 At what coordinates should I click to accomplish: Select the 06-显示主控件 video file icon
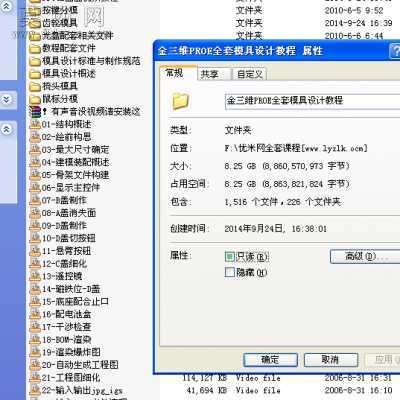[x=35, y=188]
